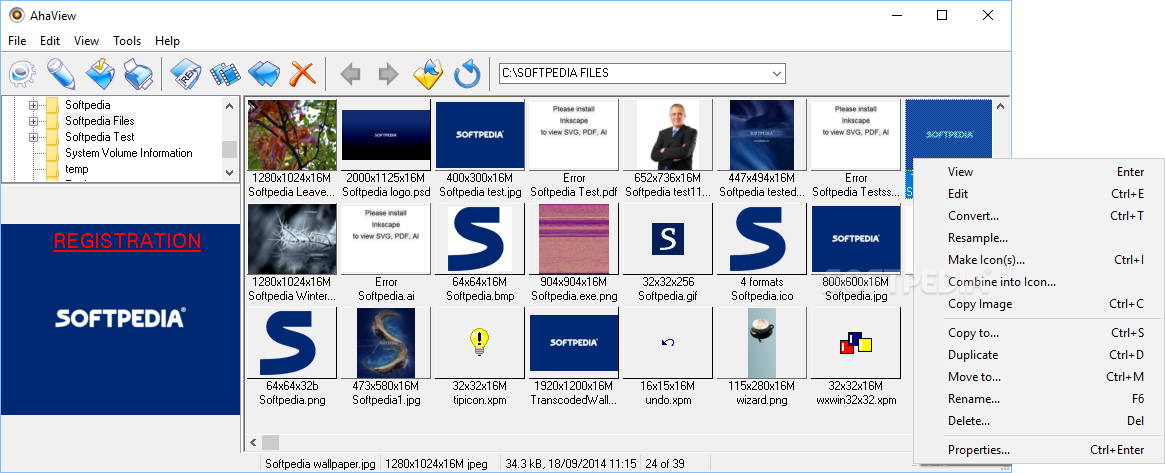Click the Print toolbar icon
1165x473 pixels.
137,74
